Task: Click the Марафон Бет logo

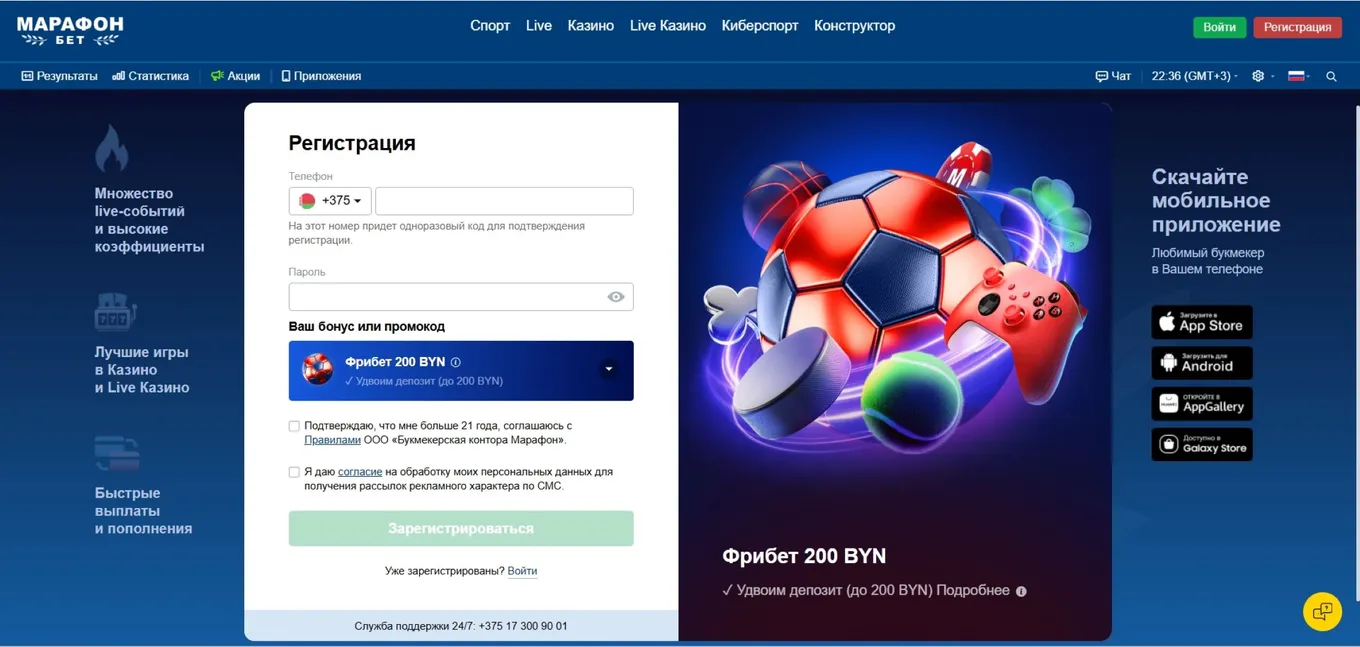Action: coord(70,30)
